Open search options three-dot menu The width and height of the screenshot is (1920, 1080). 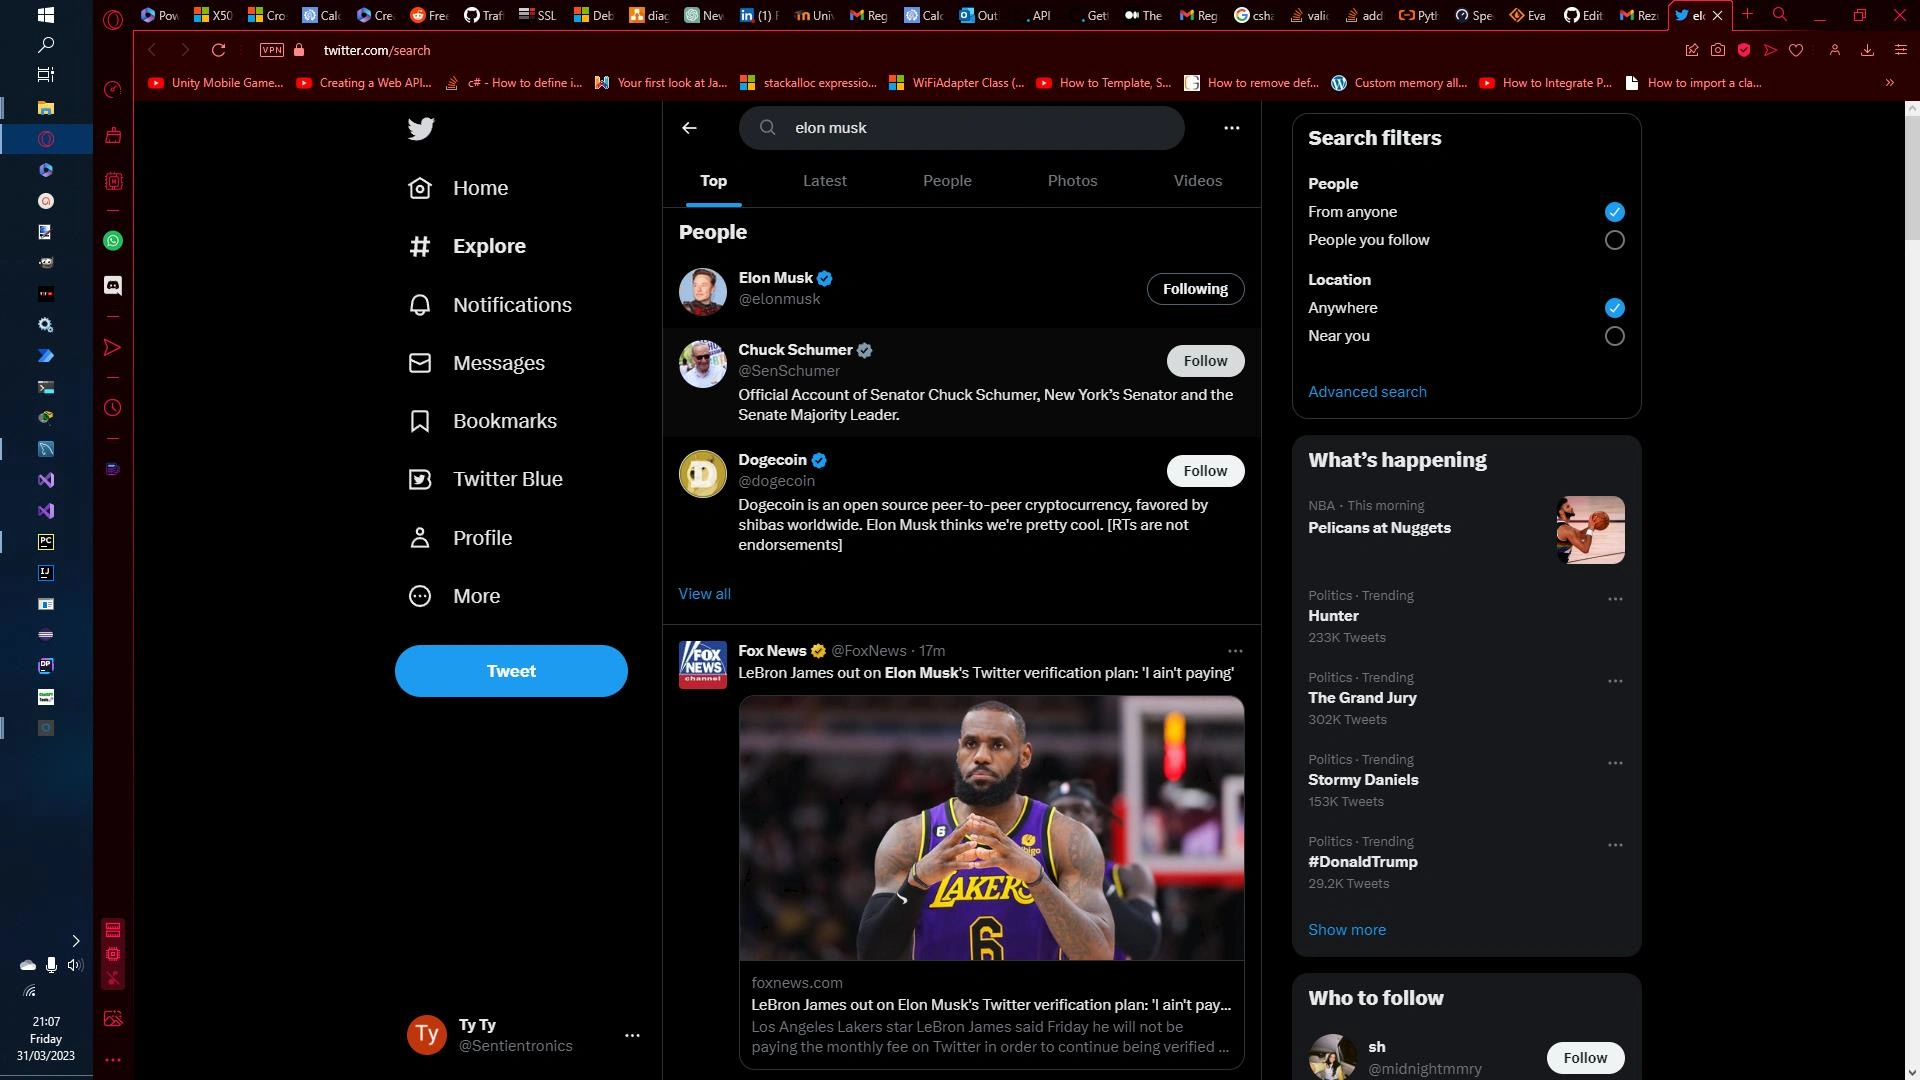point(1232,128)
